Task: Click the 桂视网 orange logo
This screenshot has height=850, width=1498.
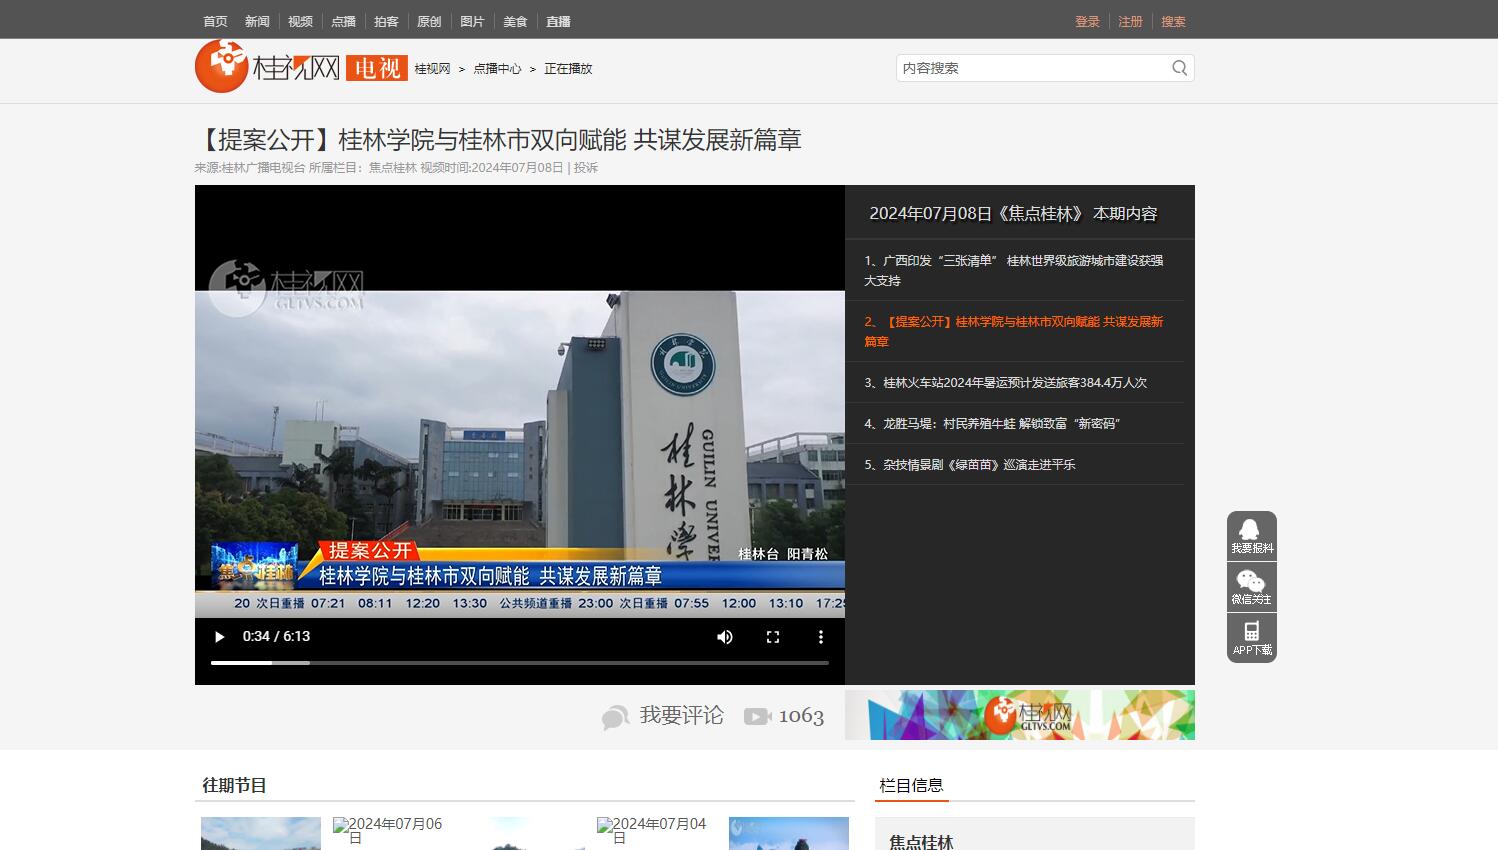Action: click(222, 67)
